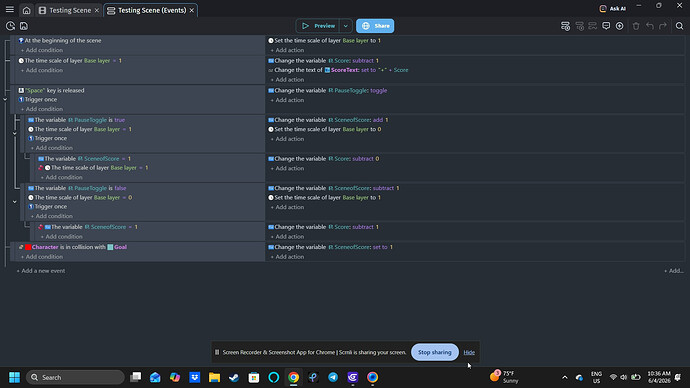The image size is (690, 388).
Task: Redo the last change
Action: (x=663, y=26)
